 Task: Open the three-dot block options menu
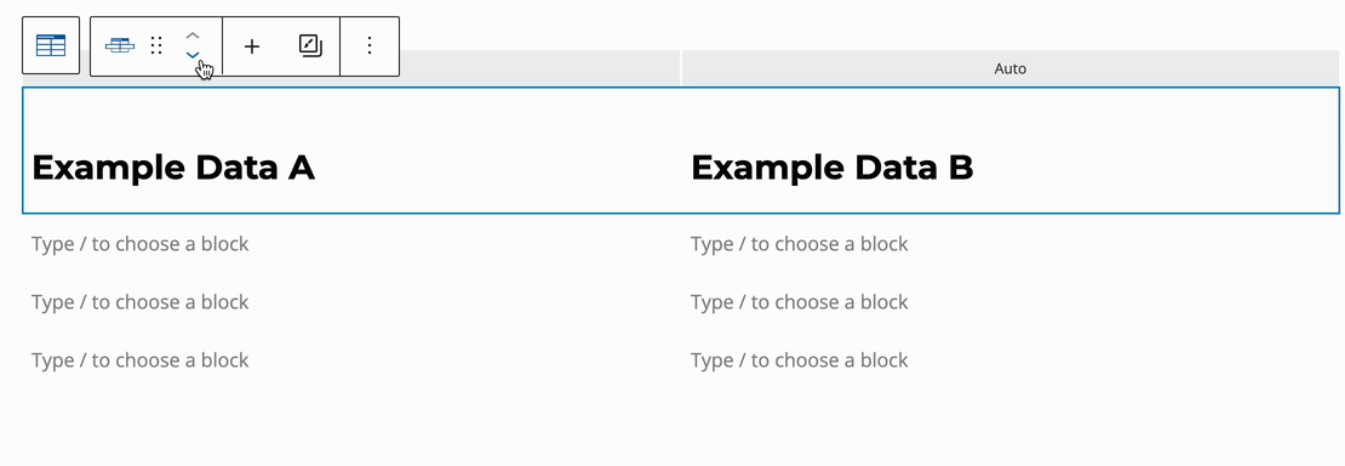(369, 46)
